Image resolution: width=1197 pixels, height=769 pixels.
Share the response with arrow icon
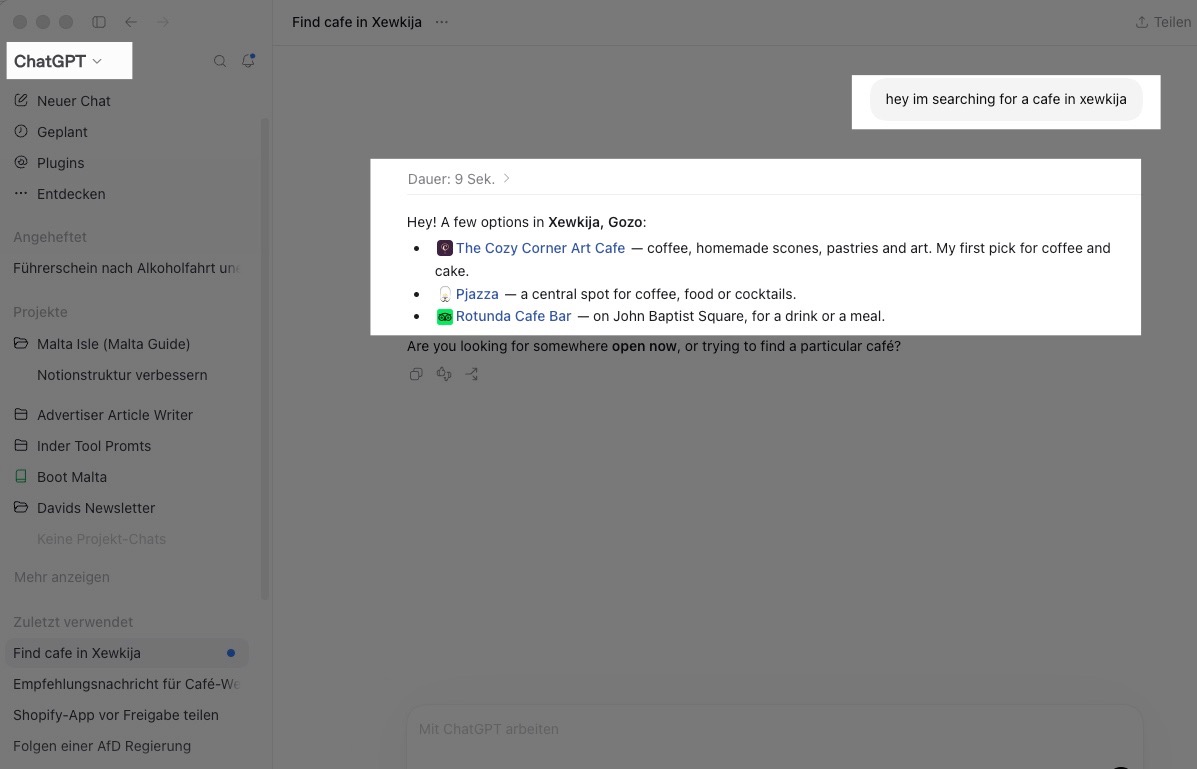click(x=472, y=373)
